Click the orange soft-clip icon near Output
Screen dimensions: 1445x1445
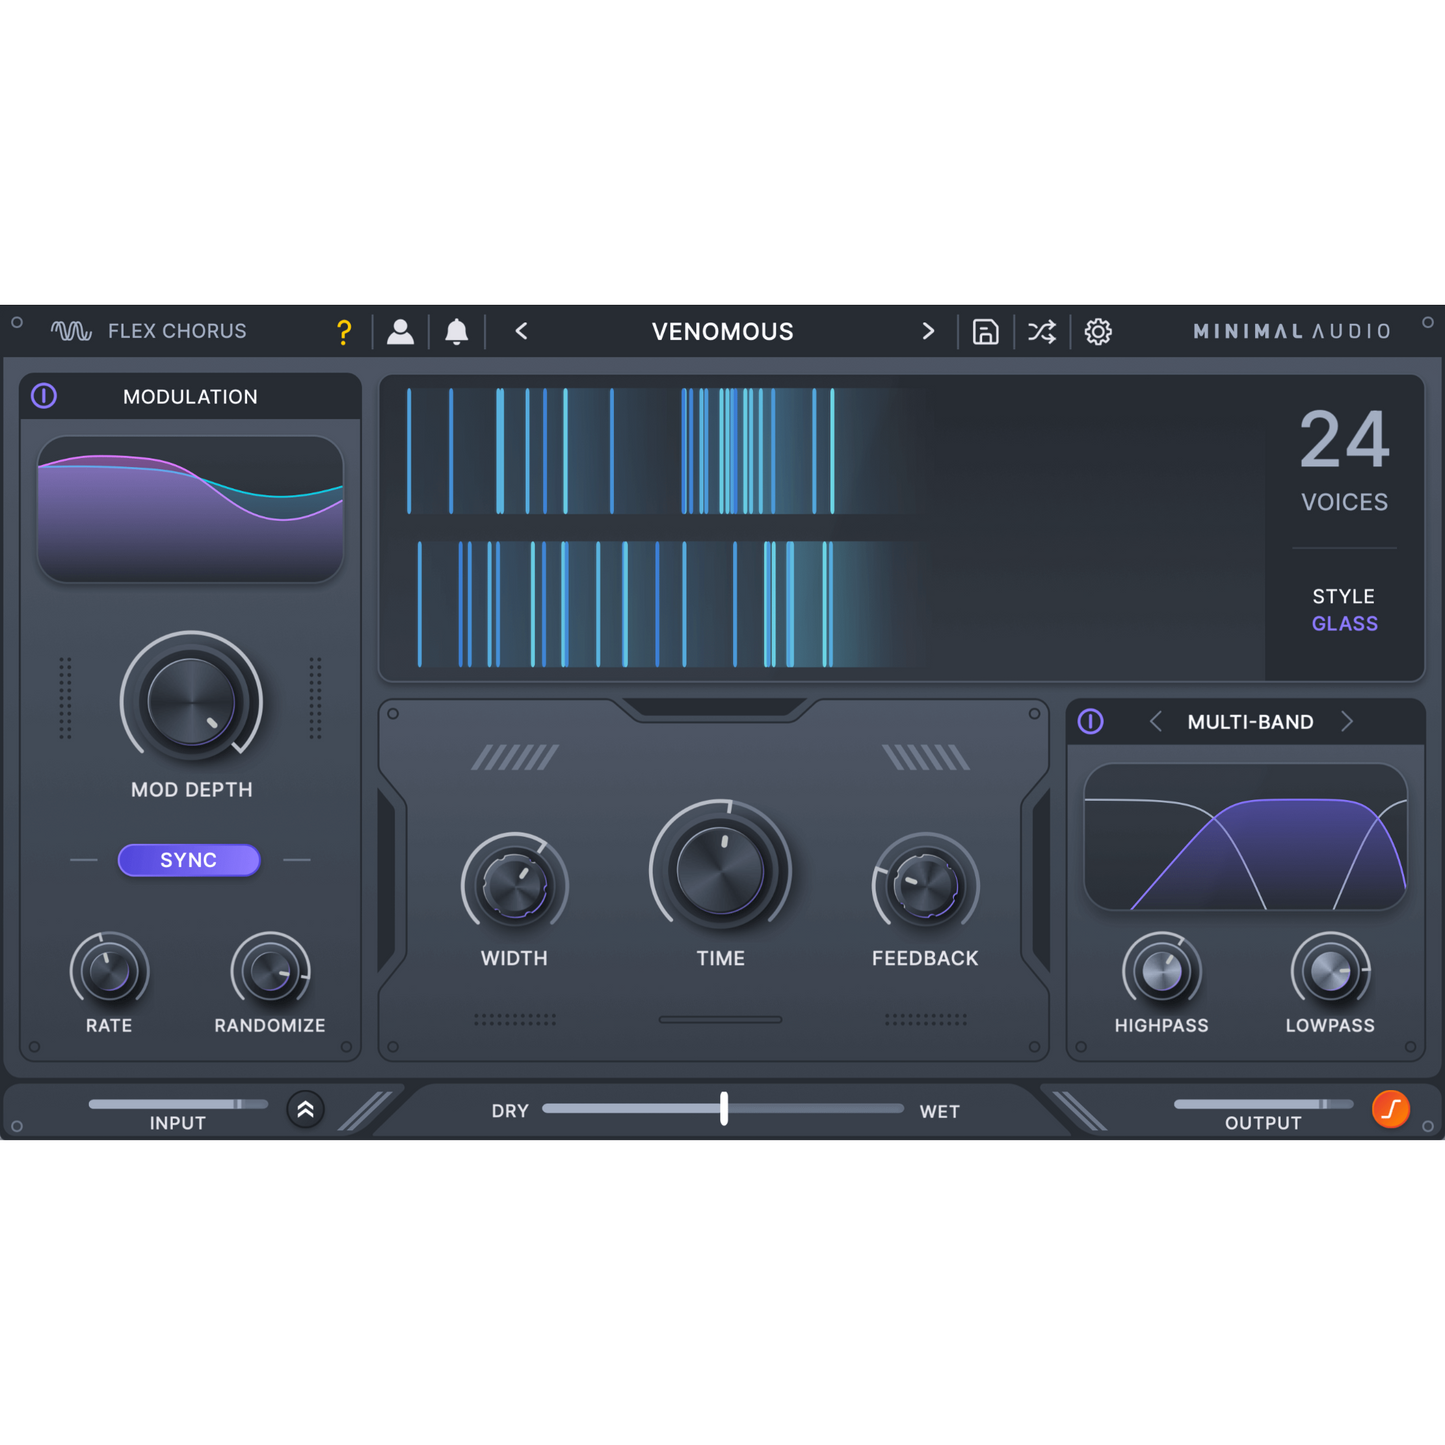coord(1390,1109)
